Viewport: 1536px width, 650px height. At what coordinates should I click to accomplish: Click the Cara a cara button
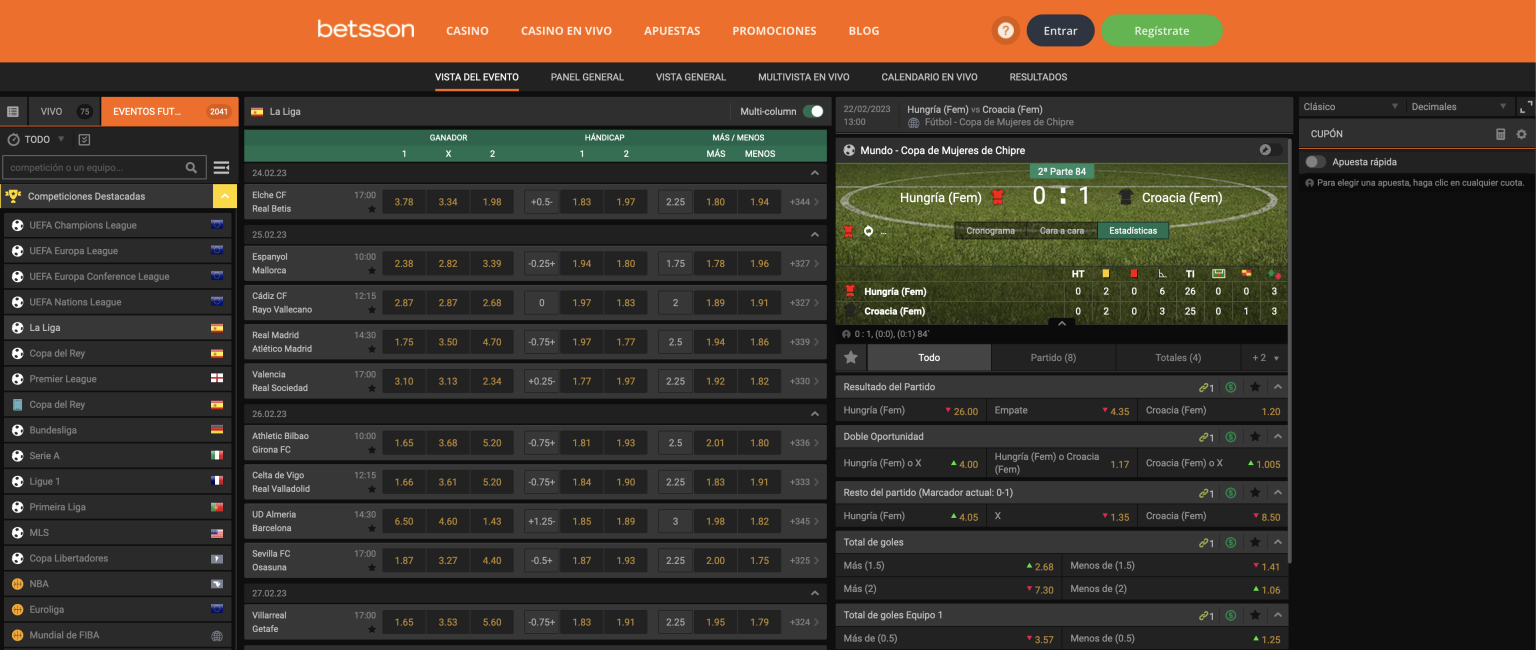[1061, 231]
